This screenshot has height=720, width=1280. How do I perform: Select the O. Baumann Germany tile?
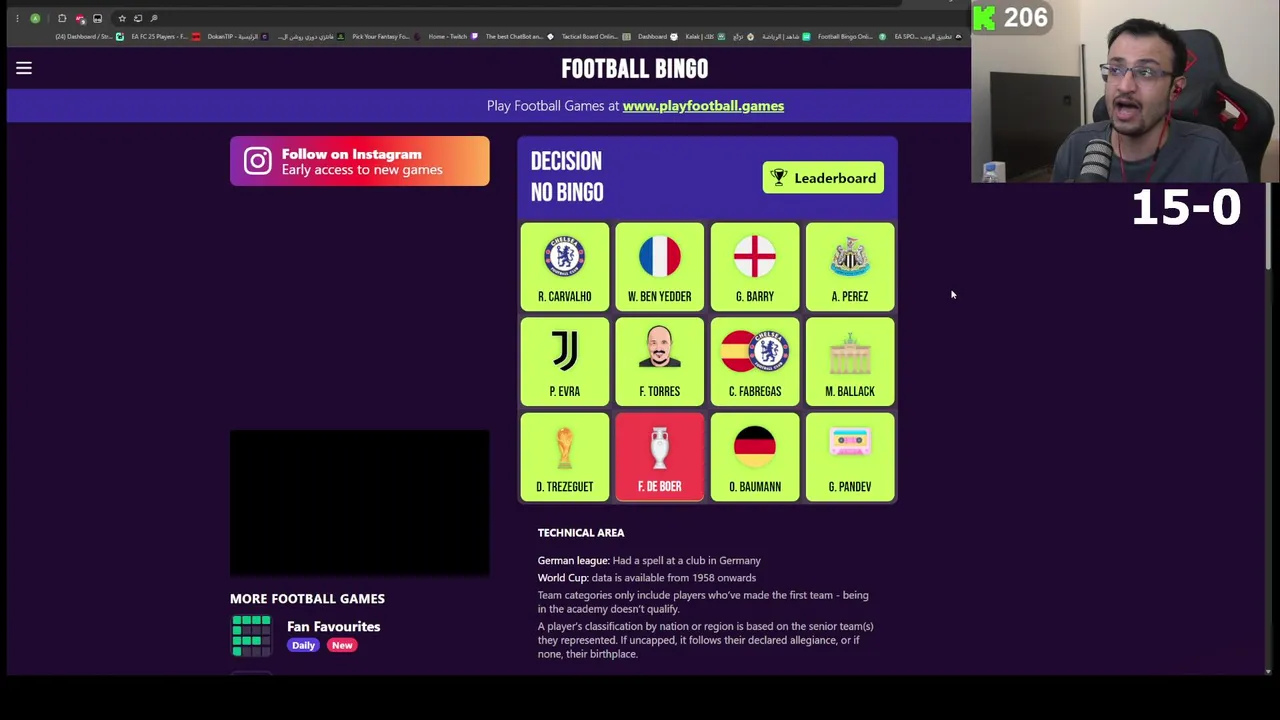tap(754, 457)
